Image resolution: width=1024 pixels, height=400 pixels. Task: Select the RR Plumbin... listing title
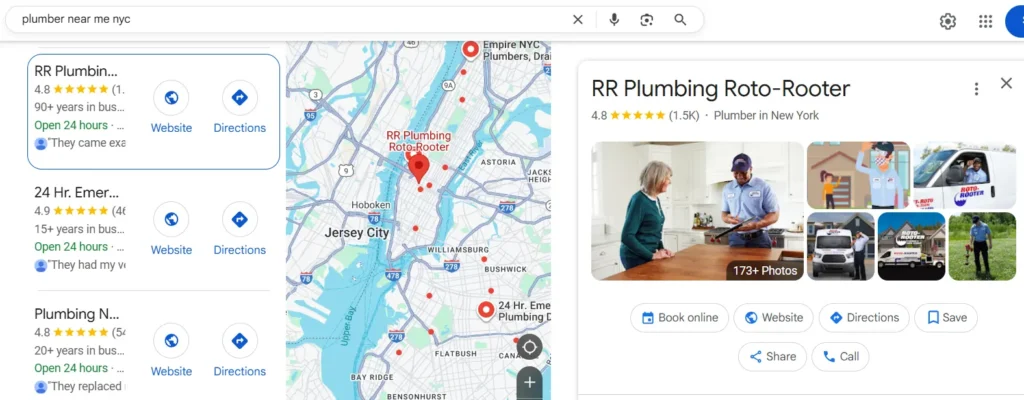coord(76,71)
